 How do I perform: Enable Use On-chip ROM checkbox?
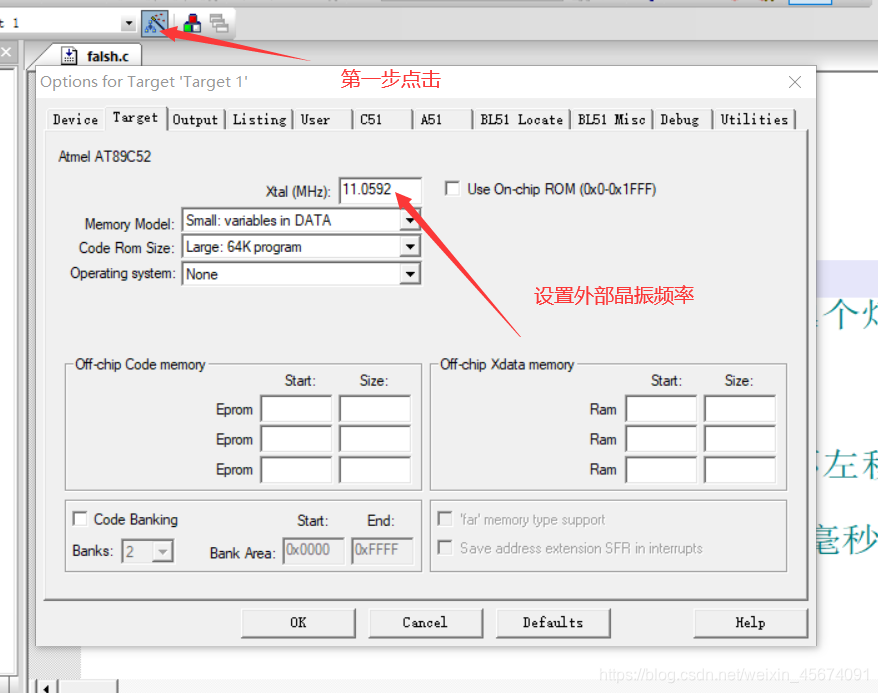(x=452, y=189)
